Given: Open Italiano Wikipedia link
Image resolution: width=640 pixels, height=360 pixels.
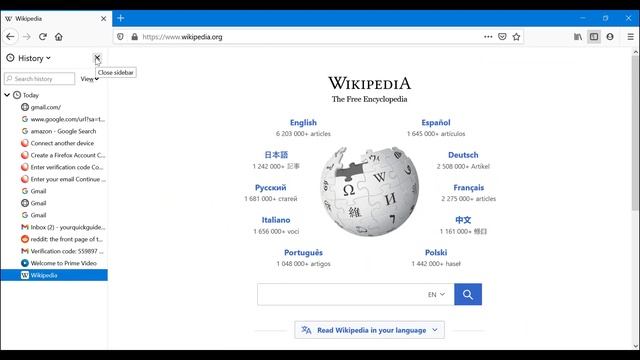Looking at the screenshot, I should click(276, 220).
